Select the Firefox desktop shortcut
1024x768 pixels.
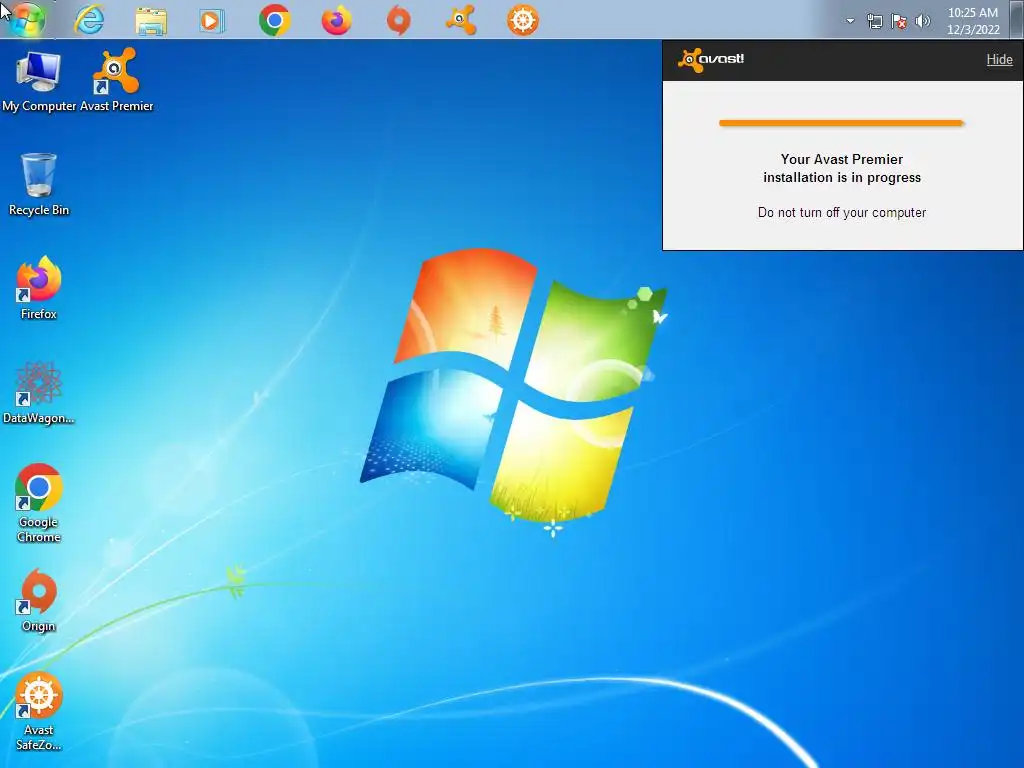[x=39, y=288]
